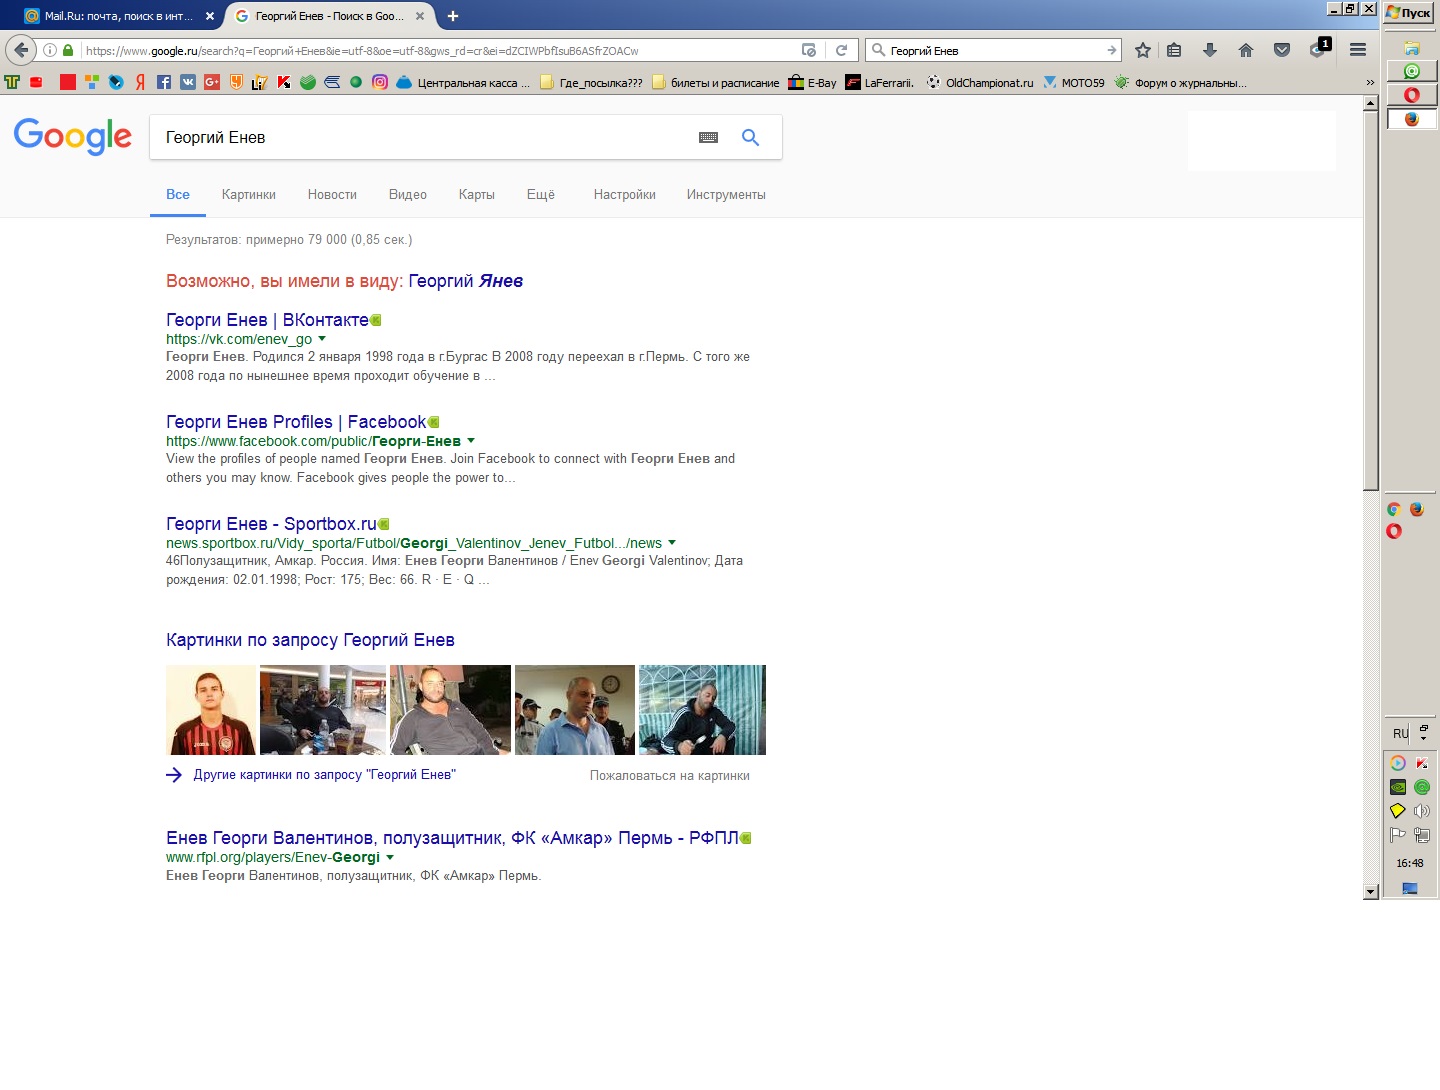Open the Енев Георги Валентинов РФПЛ result
1440x1090 pixels.
point(452,838)
